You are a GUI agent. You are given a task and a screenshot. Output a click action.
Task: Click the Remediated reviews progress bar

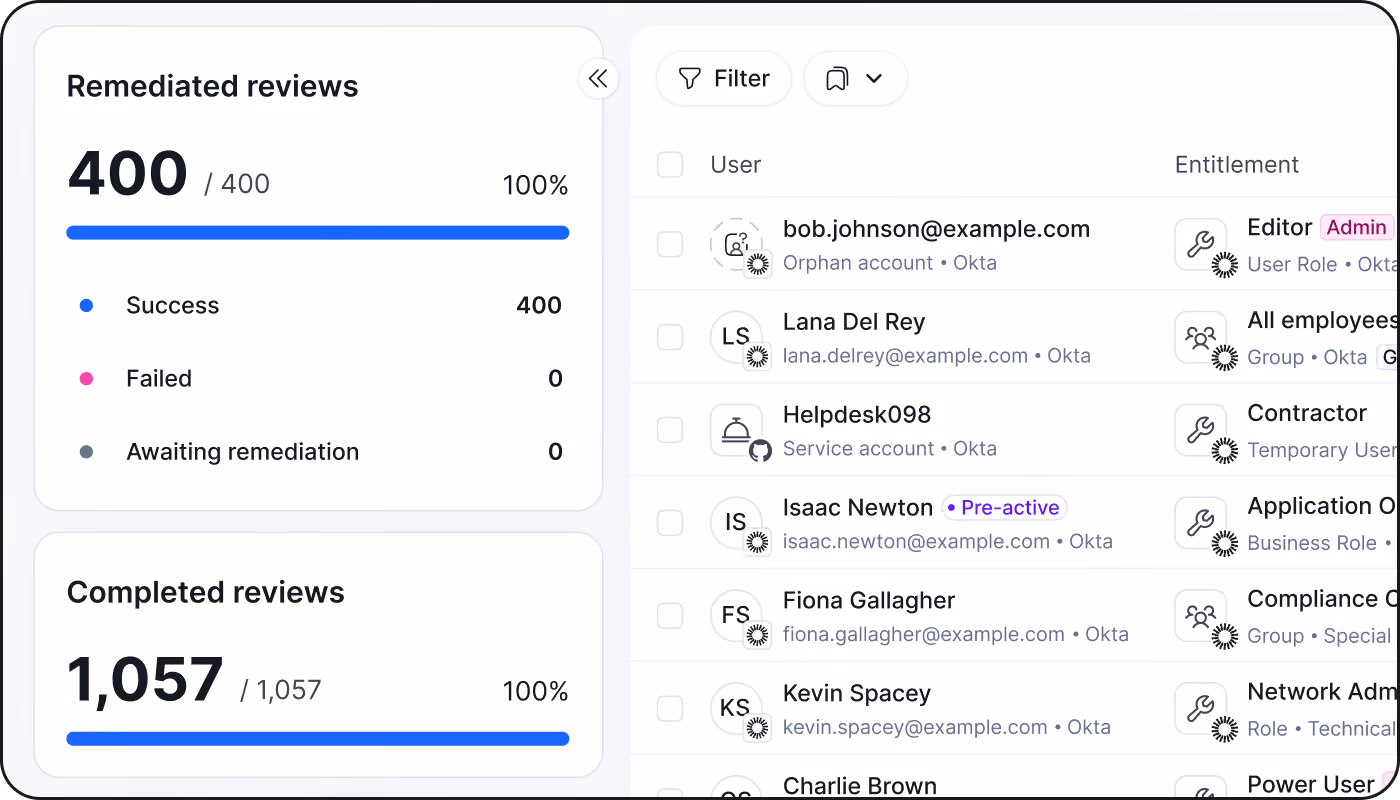pyautogui.click(x=318, y=233)
